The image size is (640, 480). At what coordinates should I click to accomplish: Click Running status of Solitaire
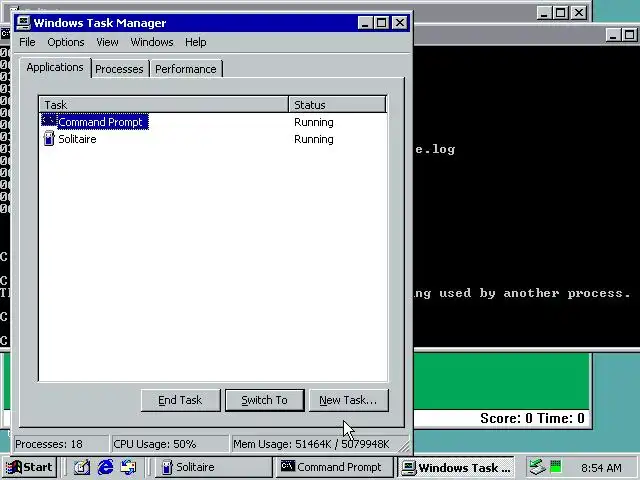pyautogui.click(x=313, y=139)
